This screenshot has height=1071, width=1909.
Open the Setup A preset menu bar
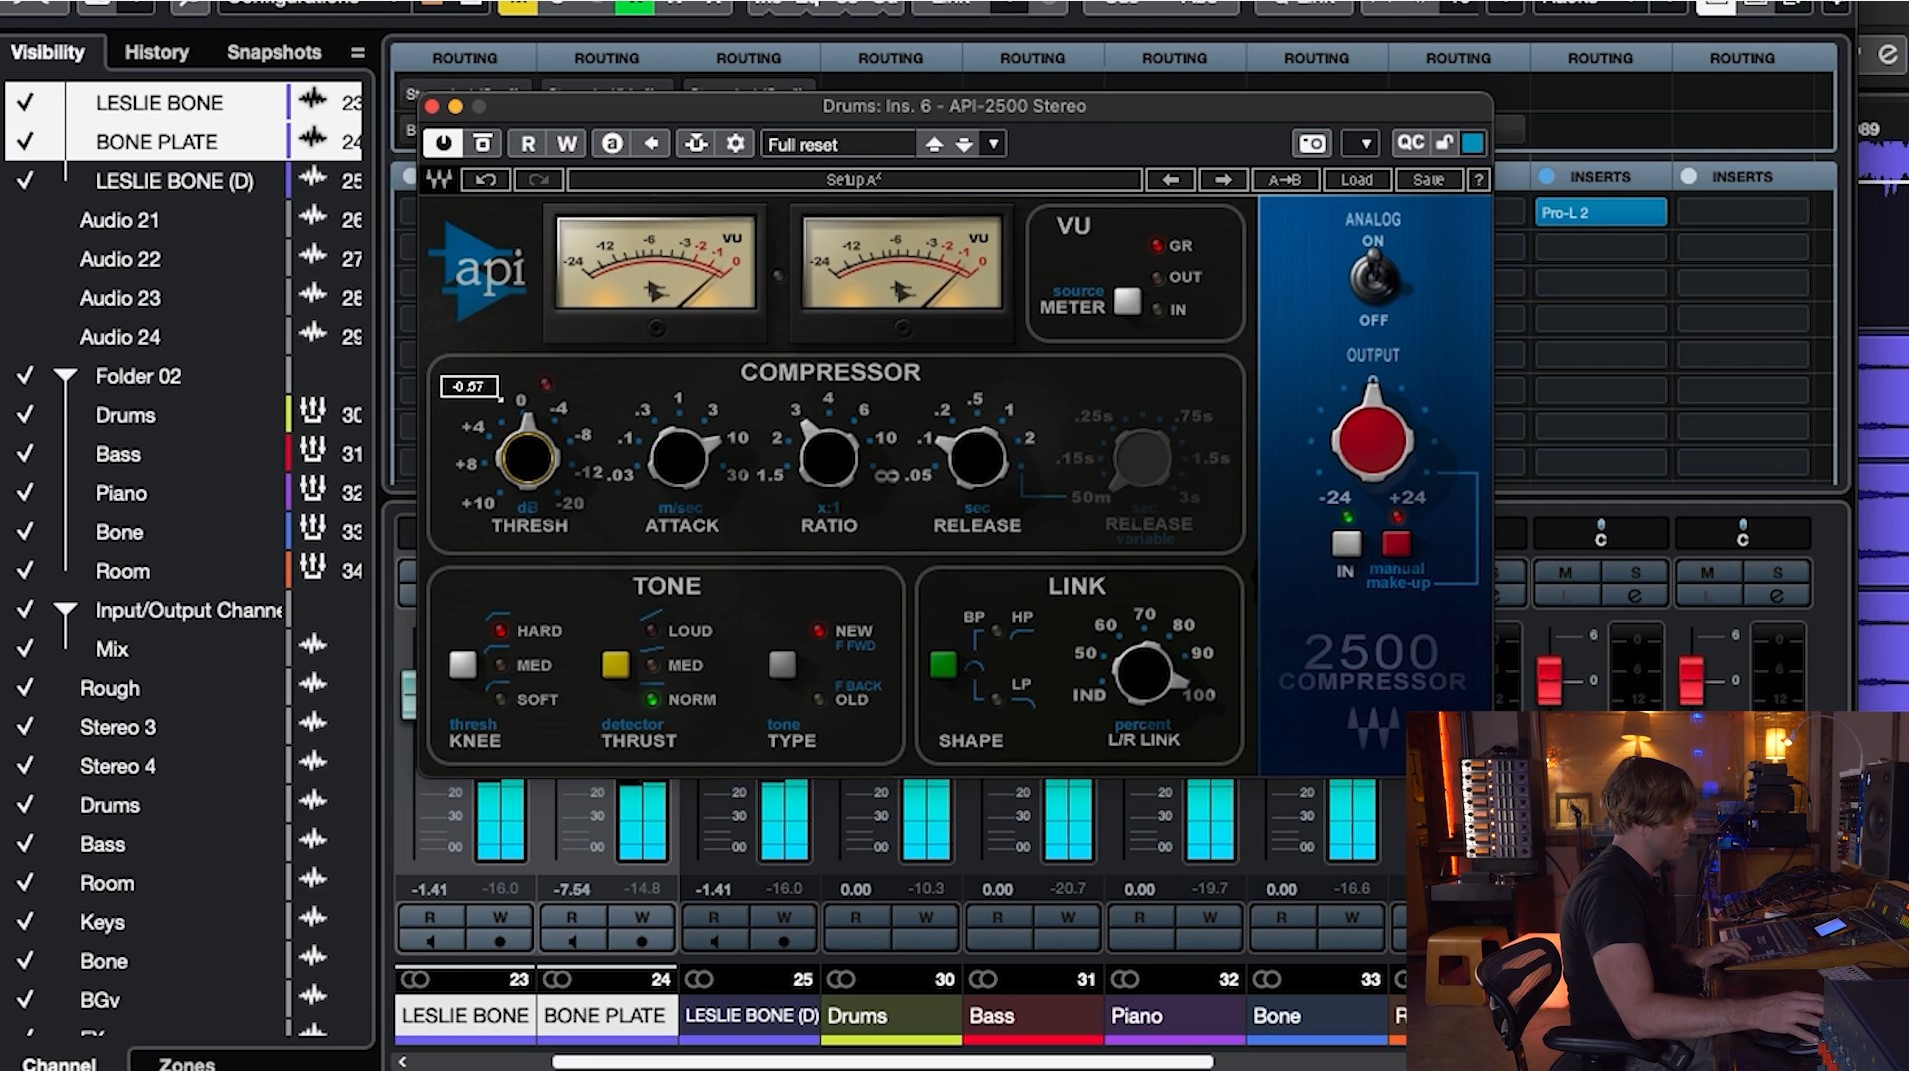click(x=854, y=180)
